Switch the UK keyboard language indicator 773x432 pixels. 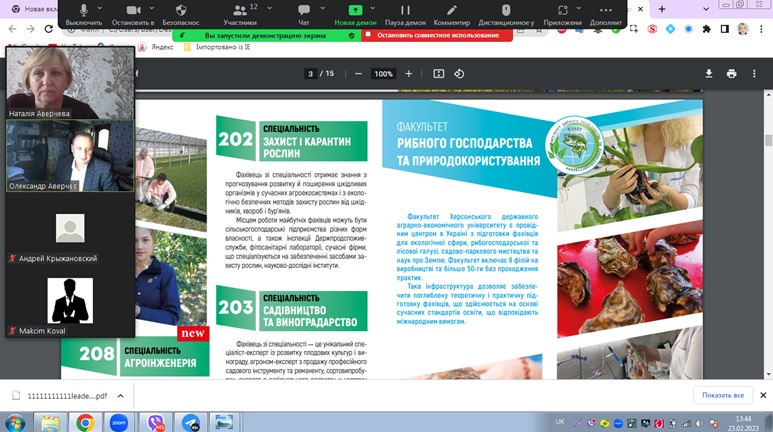[x=560, y=422]
